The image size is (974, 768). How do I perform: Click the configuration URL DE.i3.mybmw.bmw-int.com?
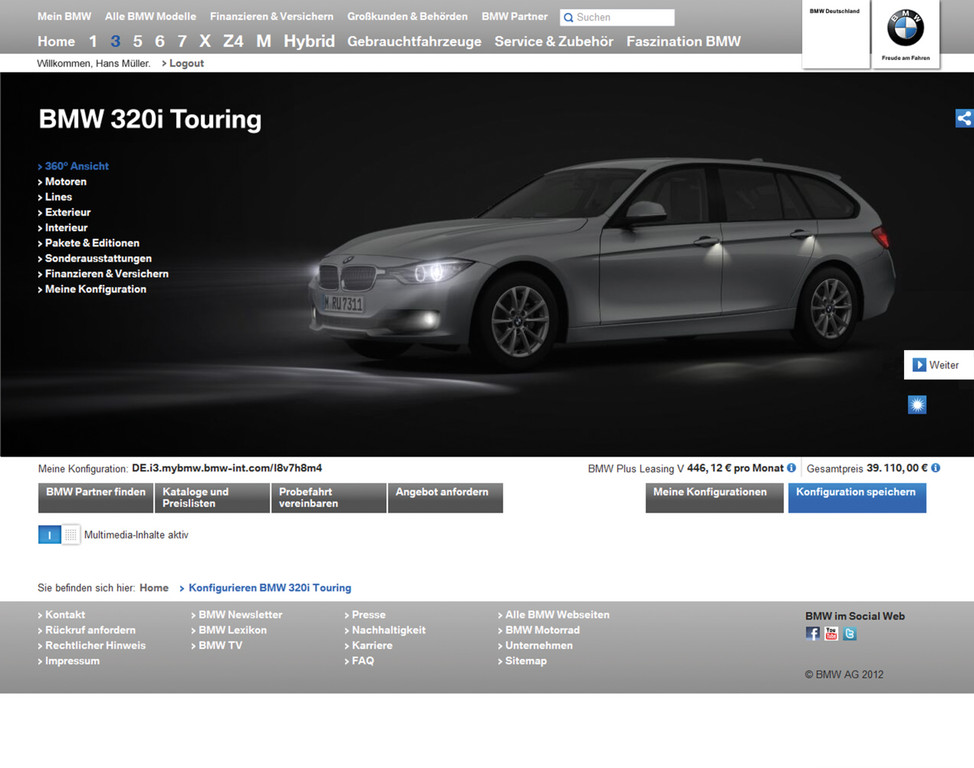227,468
